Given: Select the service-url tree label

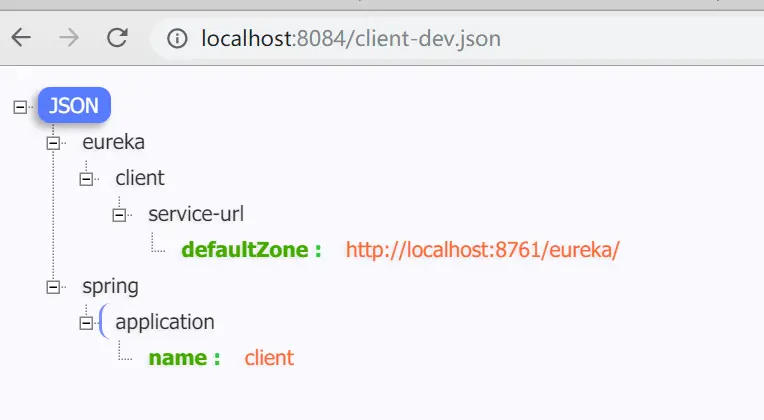Looking at the screenshot, I should coord(196,214).
